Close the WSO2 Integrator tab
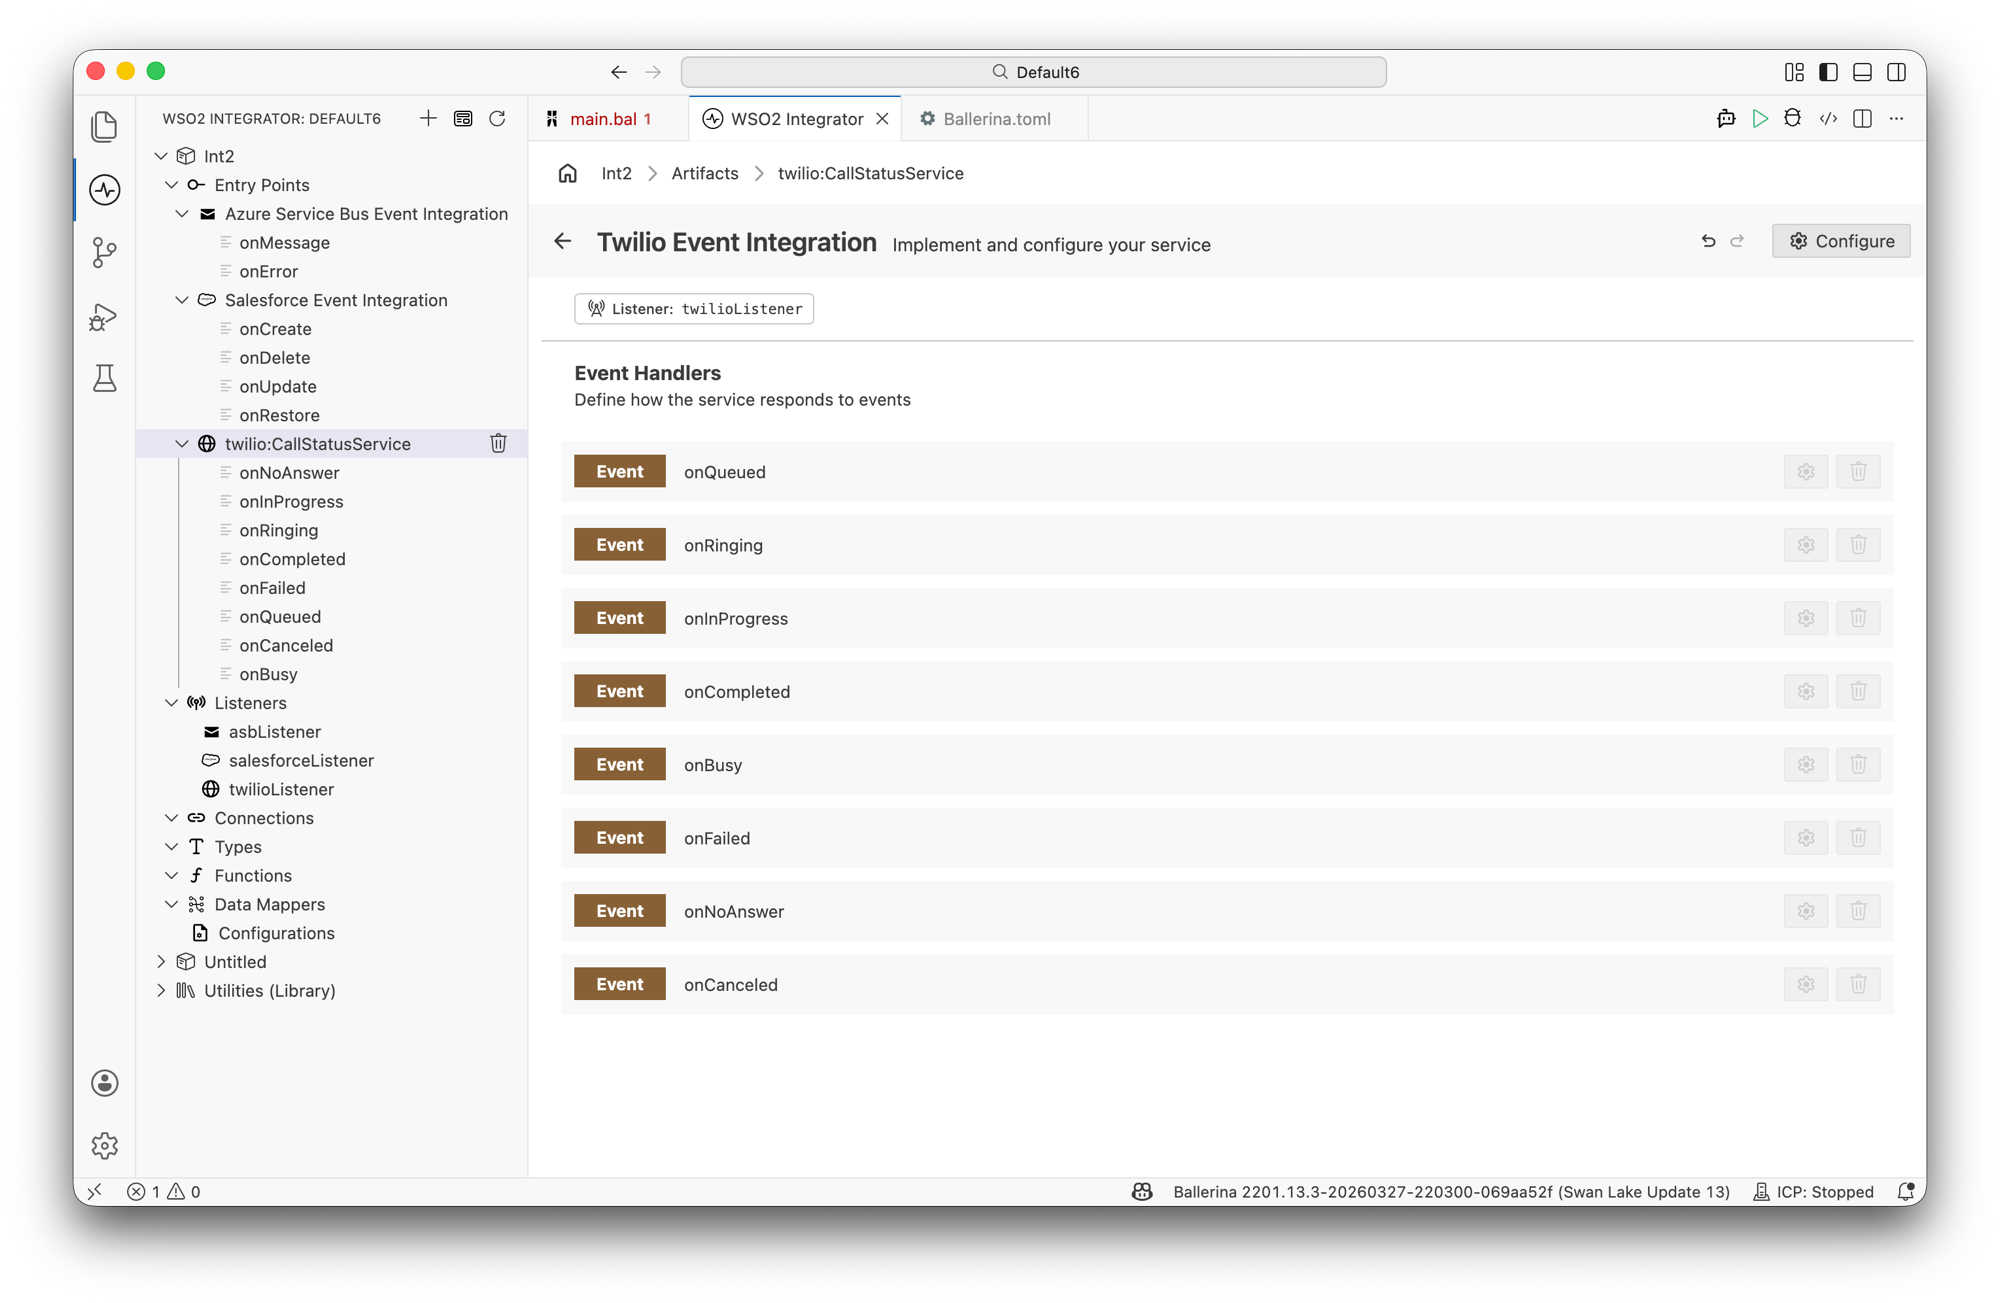The width and height of the screenshot is (2000, 1303). point(883,118)
